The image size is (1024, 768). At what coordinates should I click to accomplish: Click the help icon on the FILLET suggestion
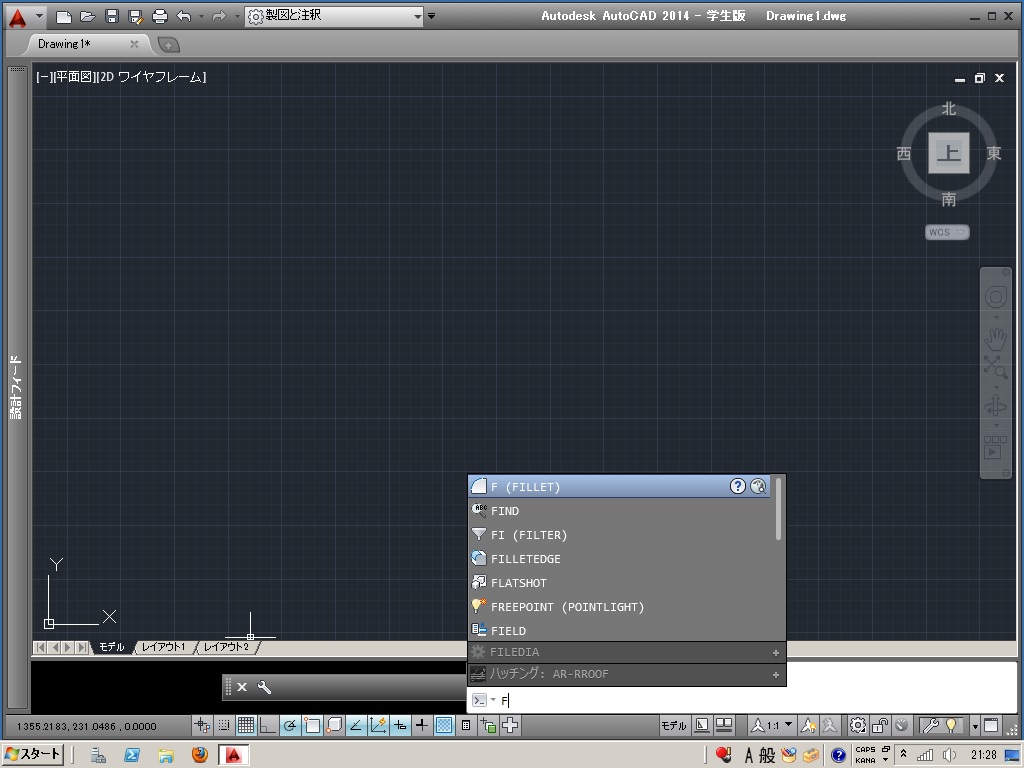pyautogui.click(x=738, y=486)
